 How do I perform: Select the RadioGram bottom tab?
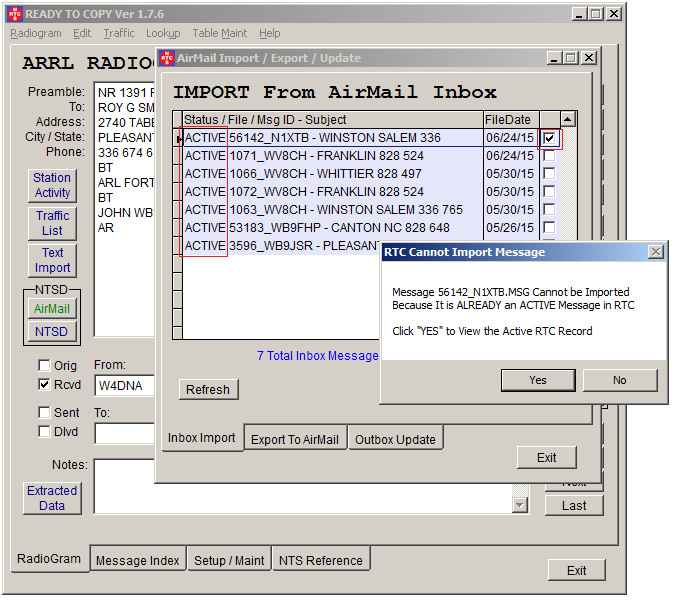(x=49, y=558)
